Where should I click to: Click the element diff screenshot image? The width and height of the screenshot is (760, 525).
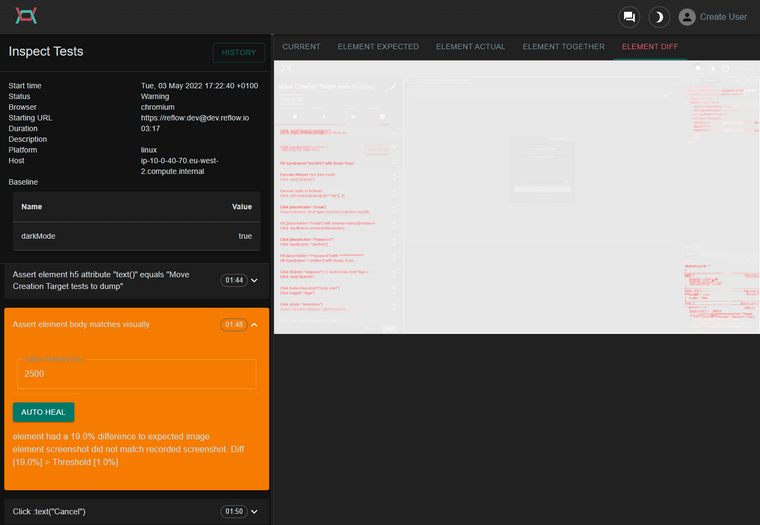click(x=516, y=197)
